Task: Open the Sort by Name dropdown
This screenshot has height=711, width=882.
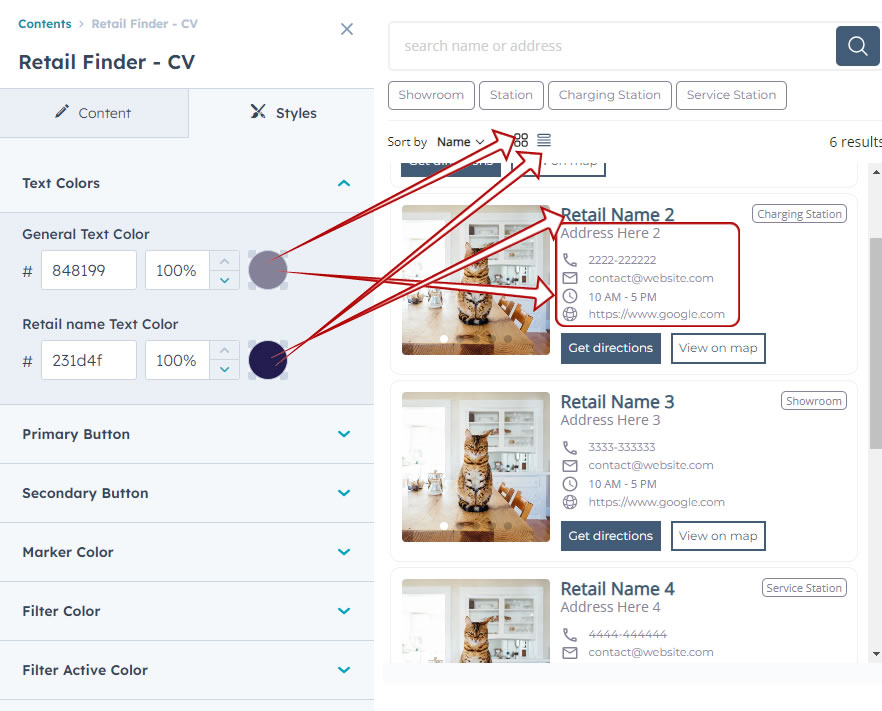Action: coord(460,142)
